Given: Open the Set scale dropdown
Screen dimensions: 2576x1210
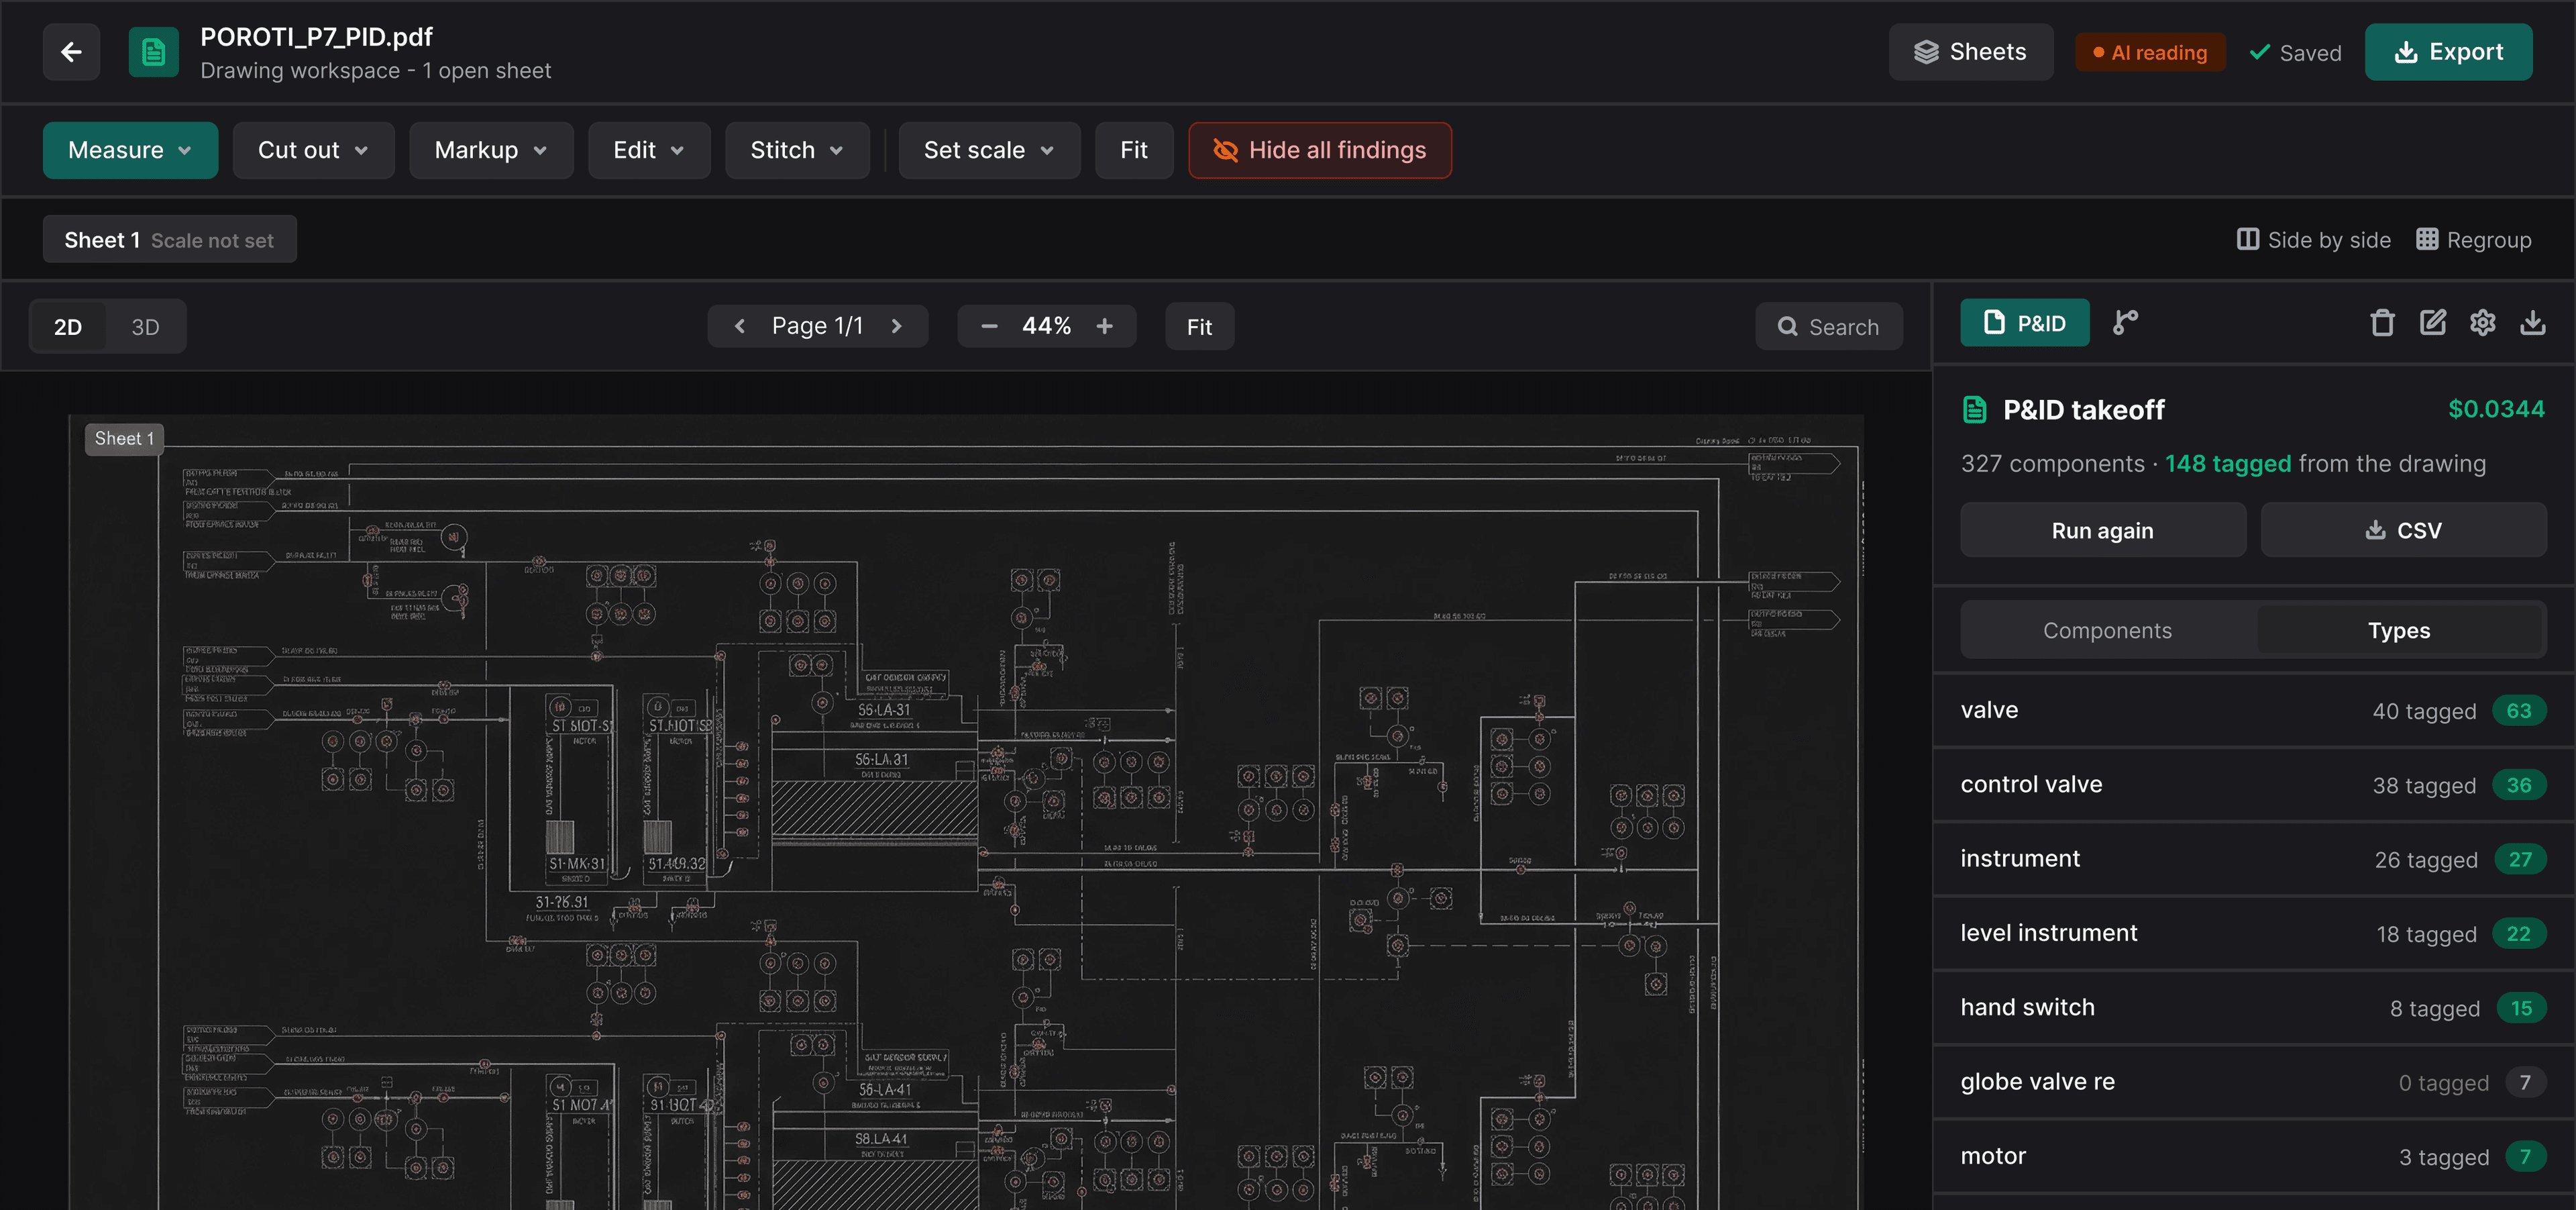Looking at the screenshot, I should click(x=989, y=150).
